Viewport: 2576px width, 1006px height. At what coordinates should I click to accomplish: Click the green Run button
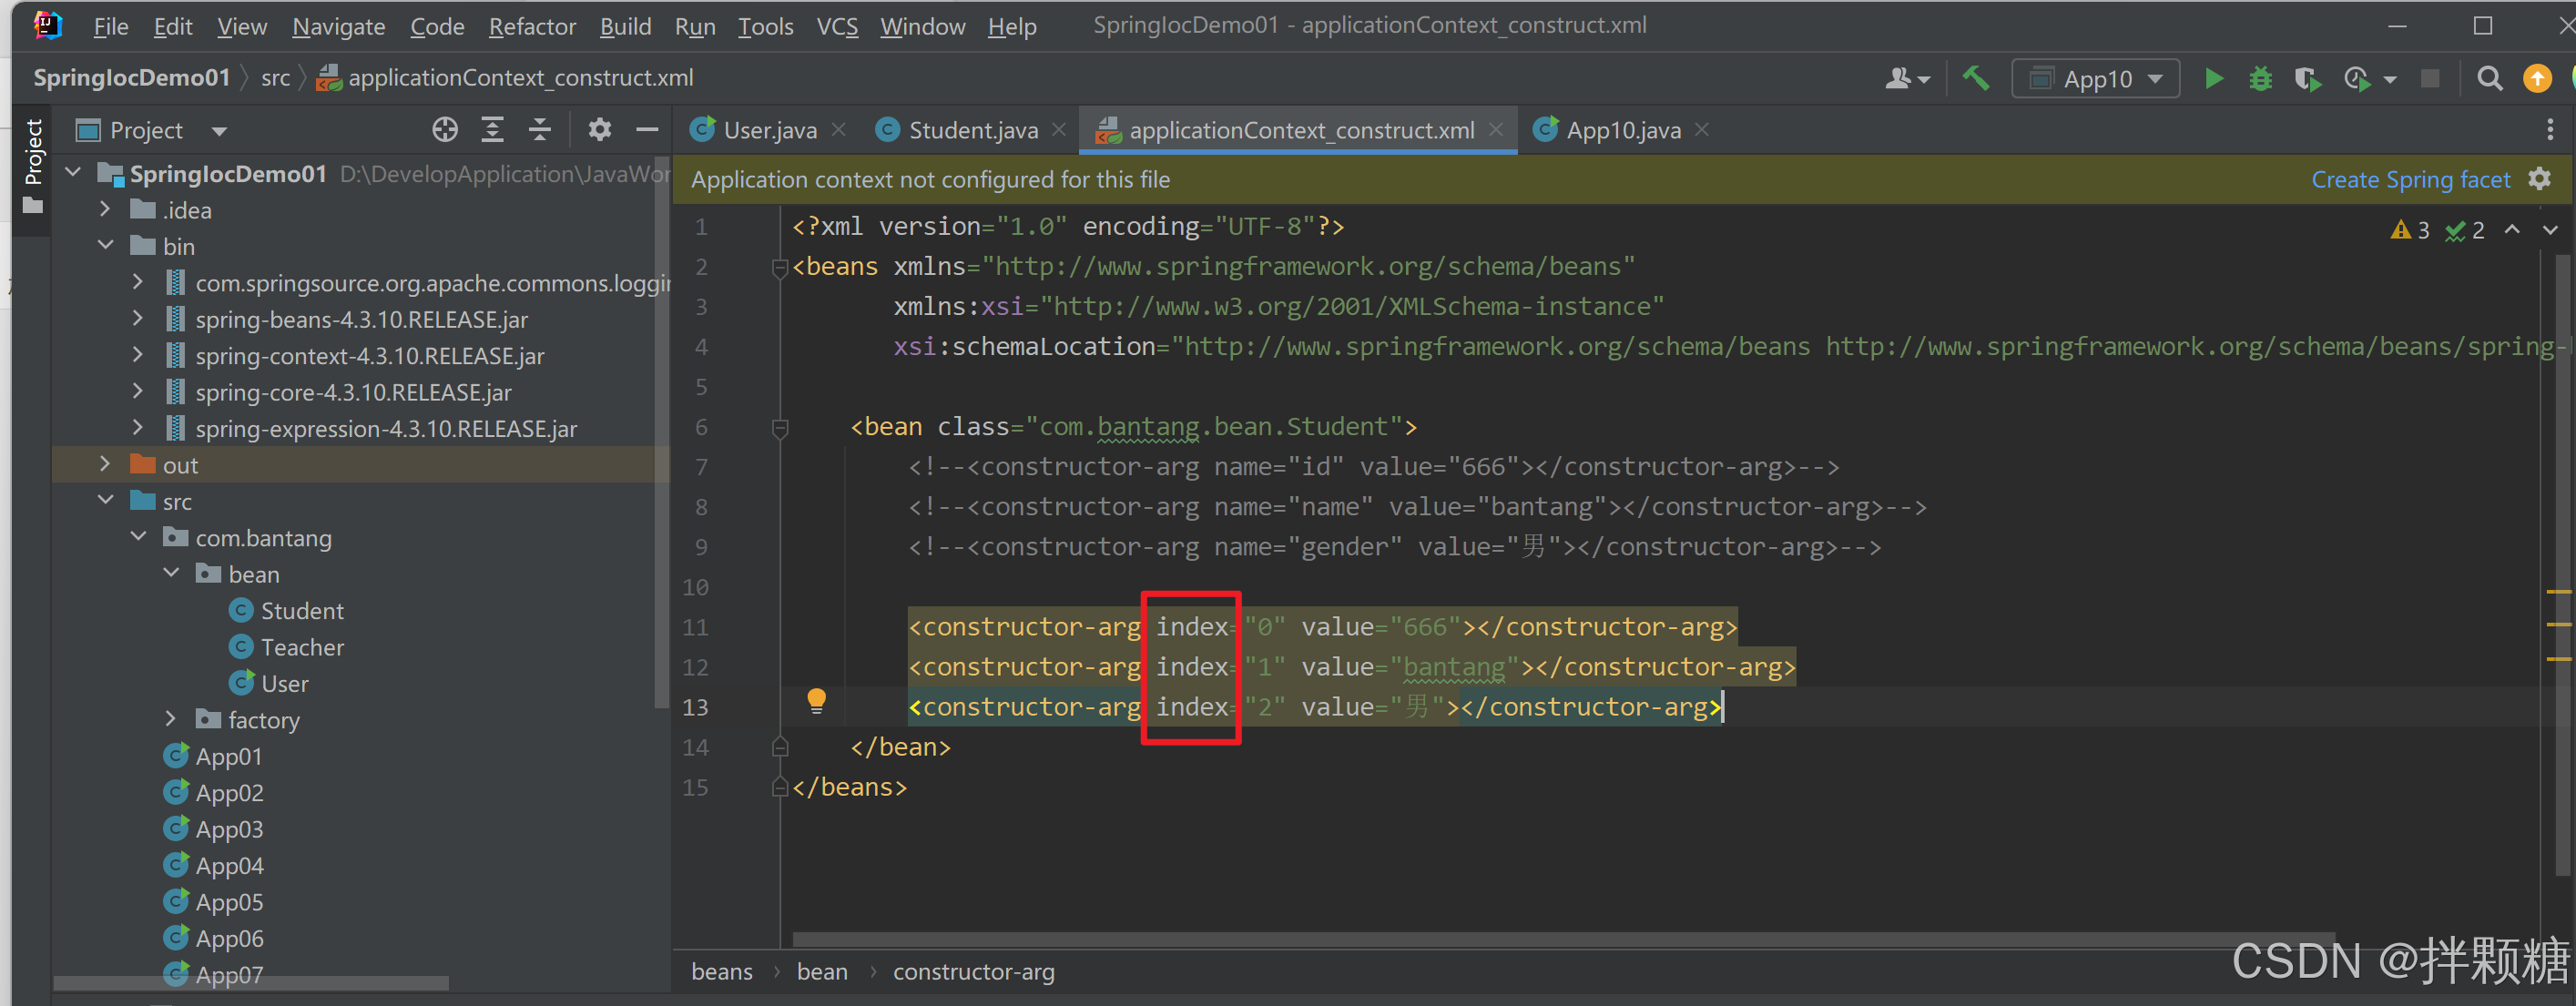2214,78
